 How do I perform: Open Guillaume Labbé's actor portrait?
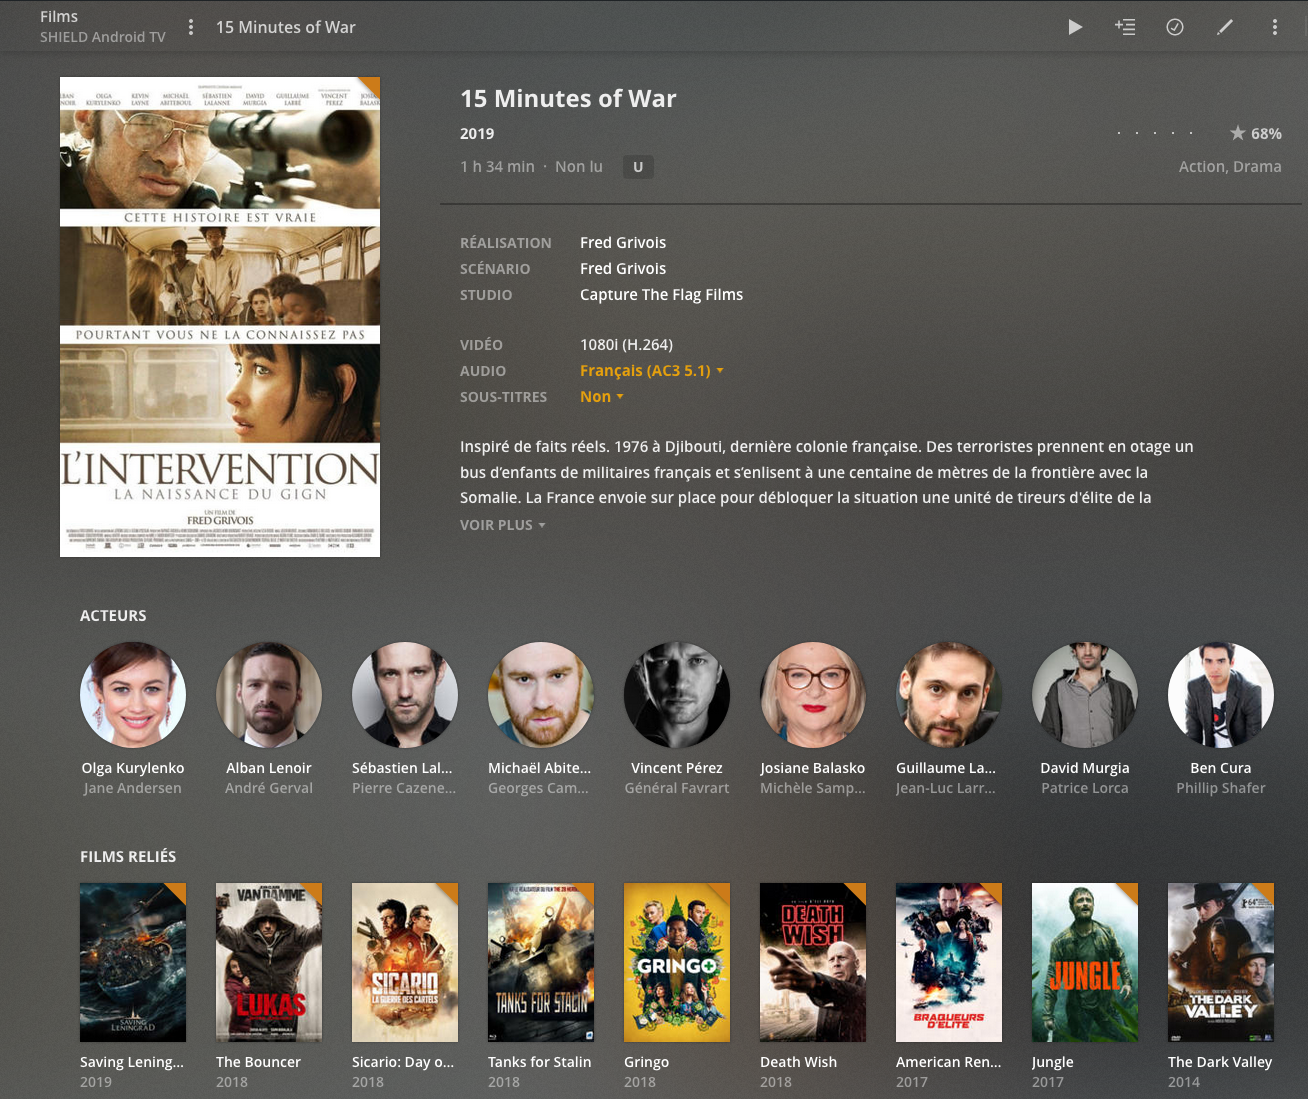[949, 695]
